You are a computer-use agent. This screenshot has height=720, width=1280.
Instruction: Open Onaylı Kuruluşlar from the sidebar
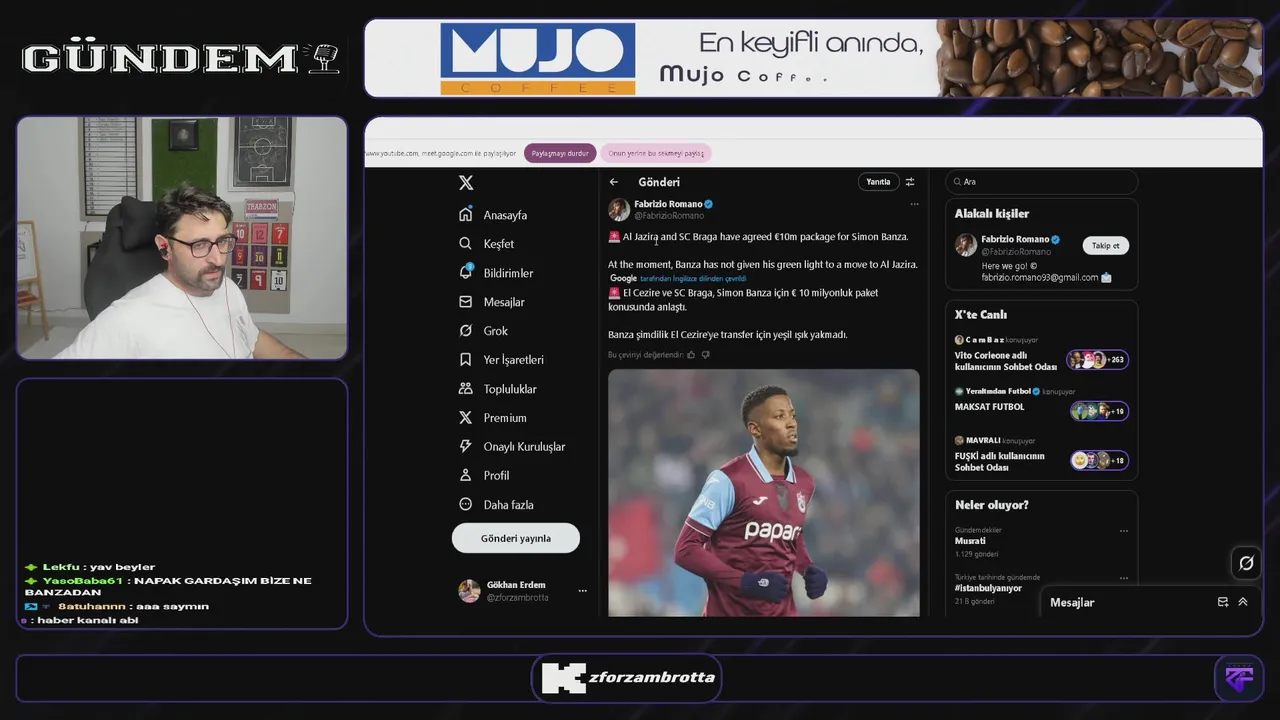point(512,447)
